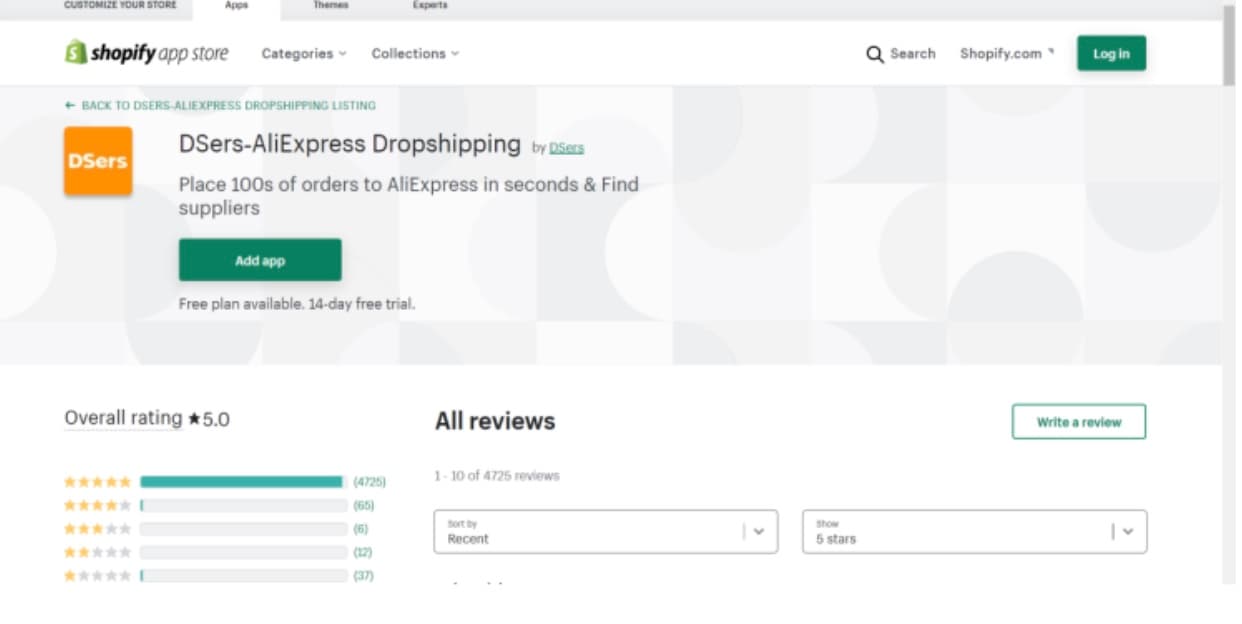Screen dimensions: 1242x624
Task: Click the Shopify app store logo
Action: pos(148,53)
